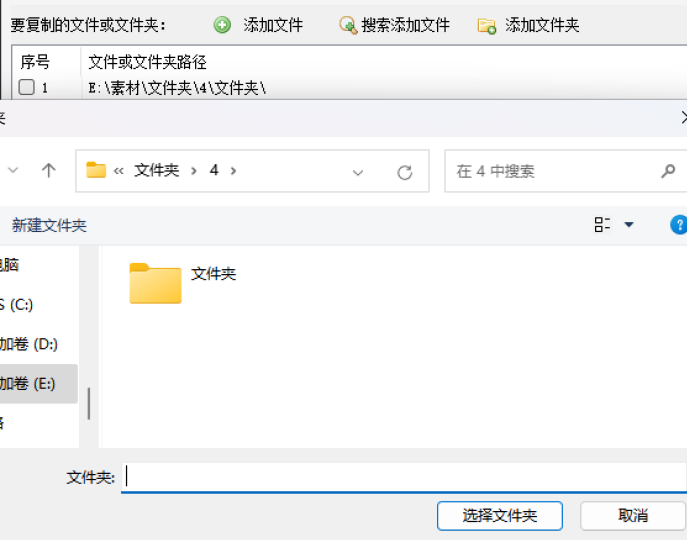Viewport: 688px width, 541px height.
Task: Expand the view options dropdown arrow
Action: (x=629, y=225)
